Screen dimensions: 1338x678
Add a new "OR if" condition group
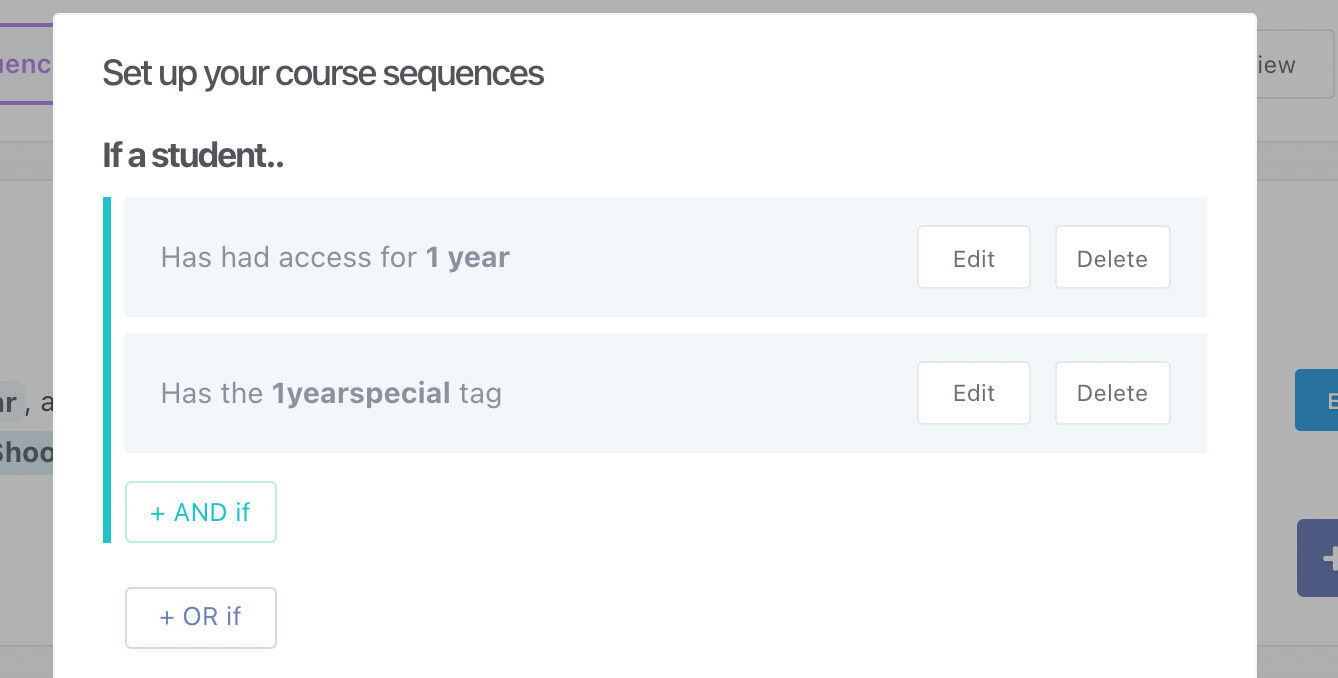point(200,617)
